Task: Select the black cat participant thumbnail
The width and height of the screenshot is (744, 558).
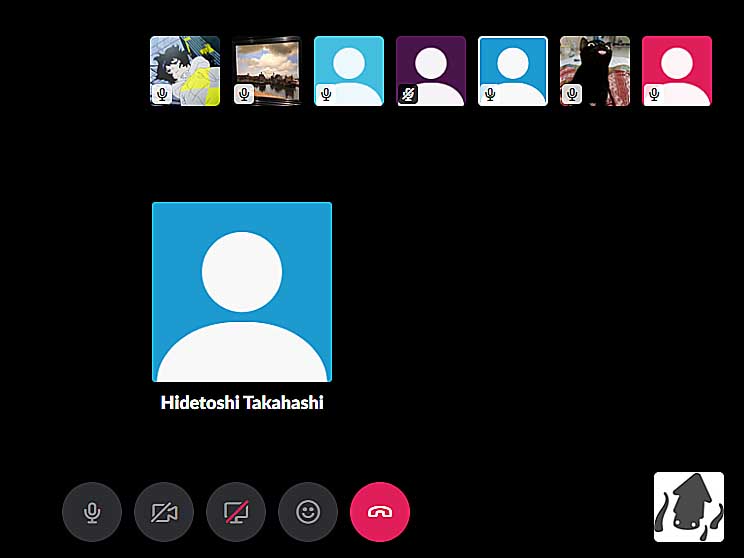Action: tap(595, 71)
